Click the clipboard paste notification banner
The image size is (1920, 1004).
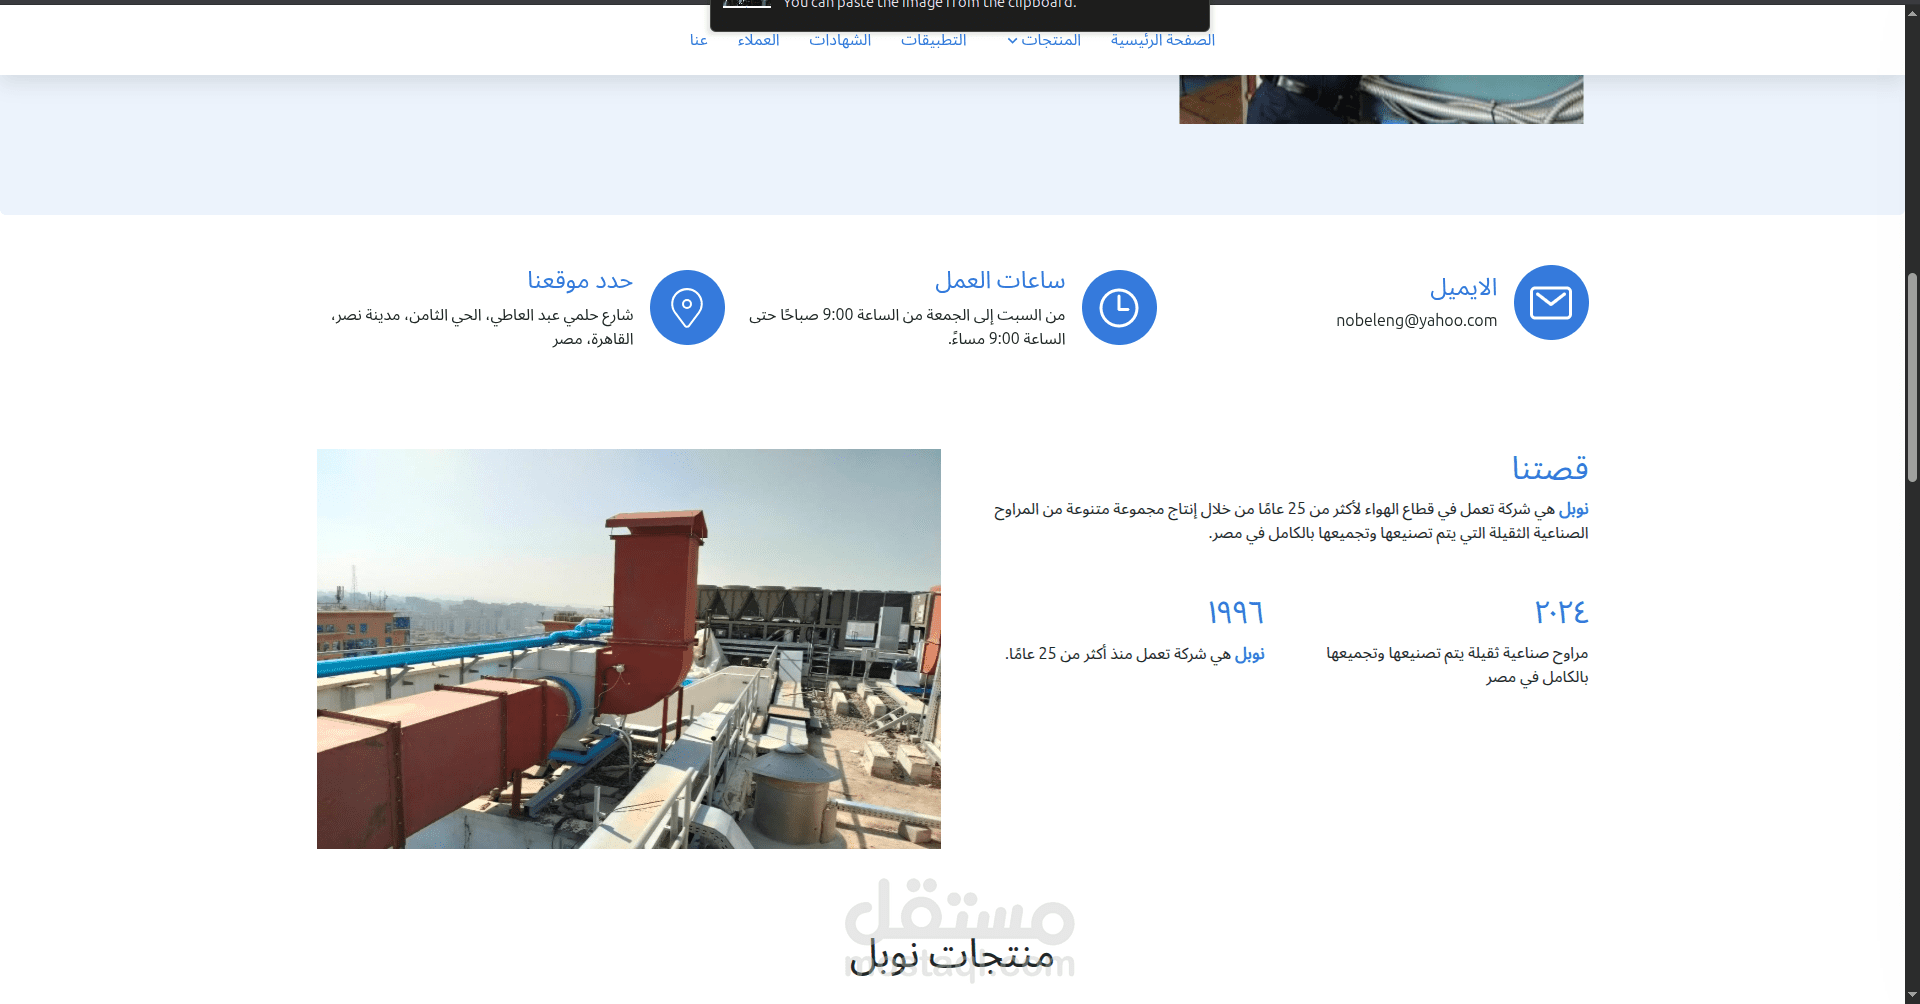click(x=960, y=15)
